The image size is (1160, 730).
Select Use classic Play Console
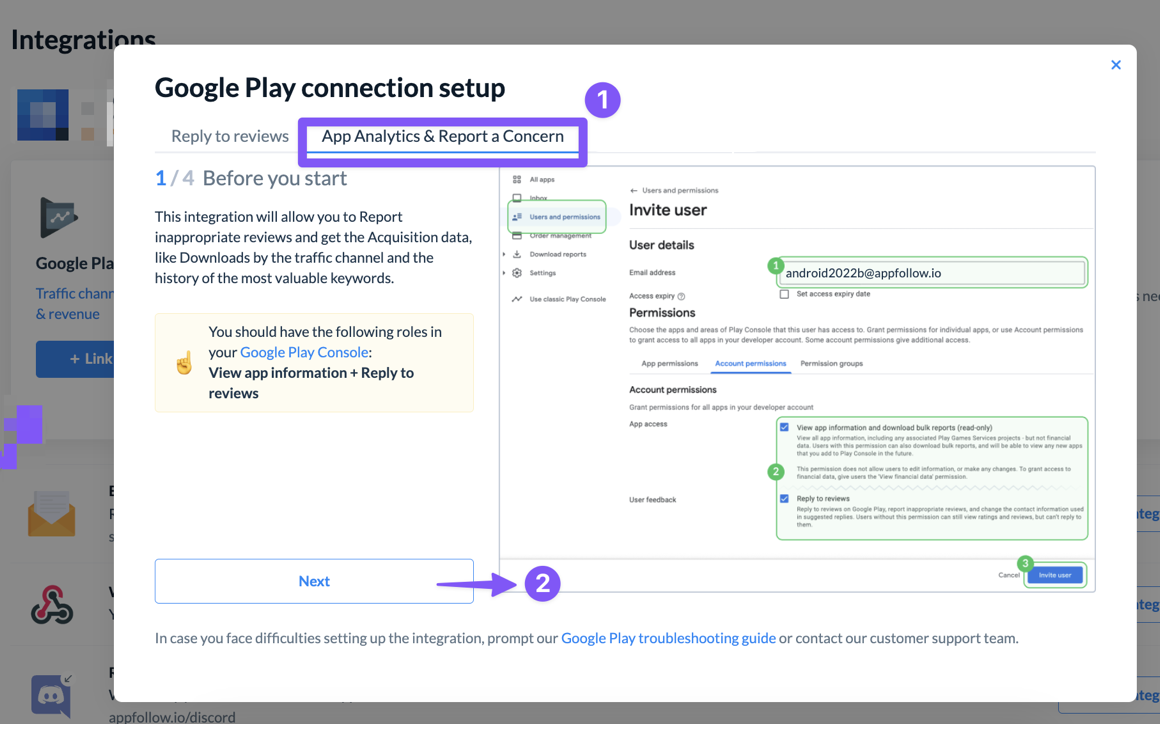567,300
